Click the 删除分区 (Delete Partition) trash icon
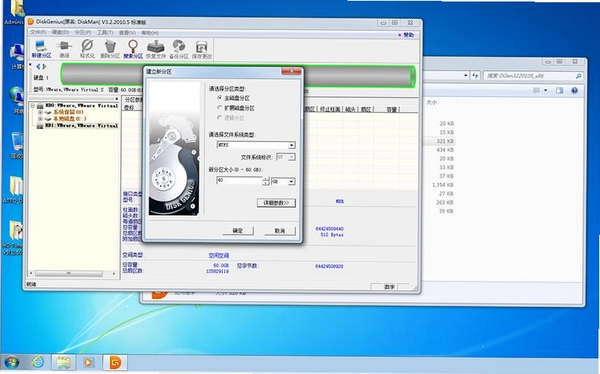Image resolution: width=600 pixels, height=374 pixels. 110,49
